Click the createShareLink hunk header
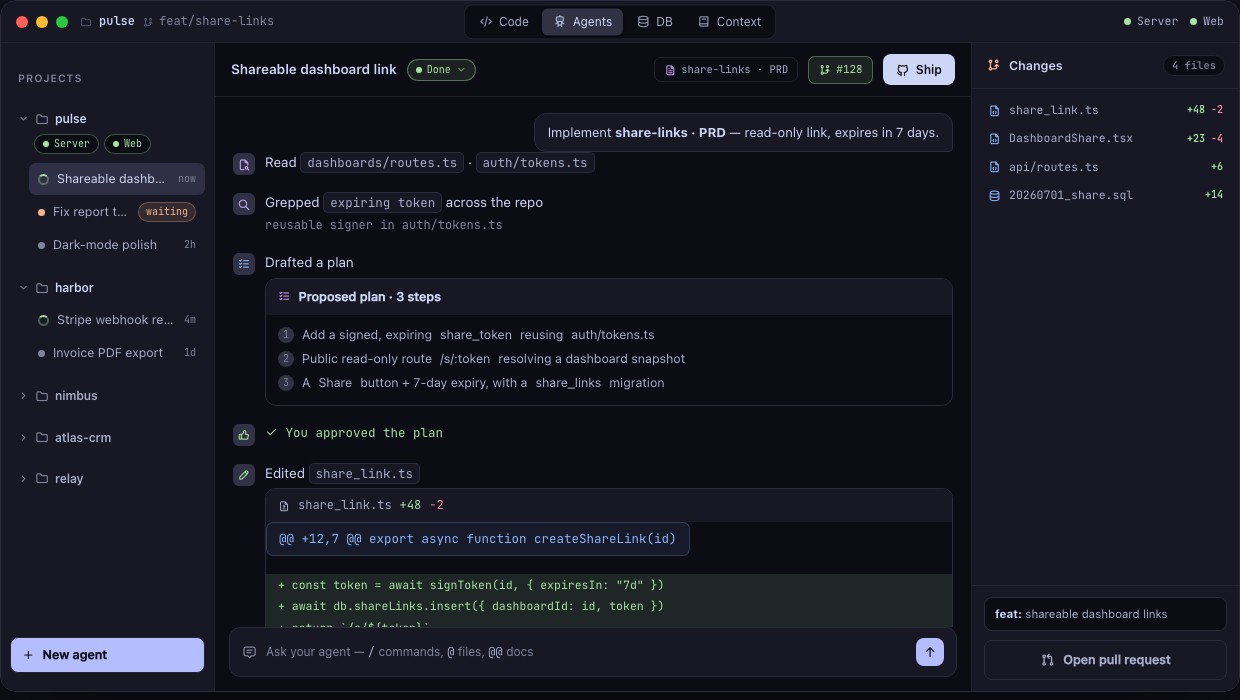The image size is (1240, 700). coord(477,539)
